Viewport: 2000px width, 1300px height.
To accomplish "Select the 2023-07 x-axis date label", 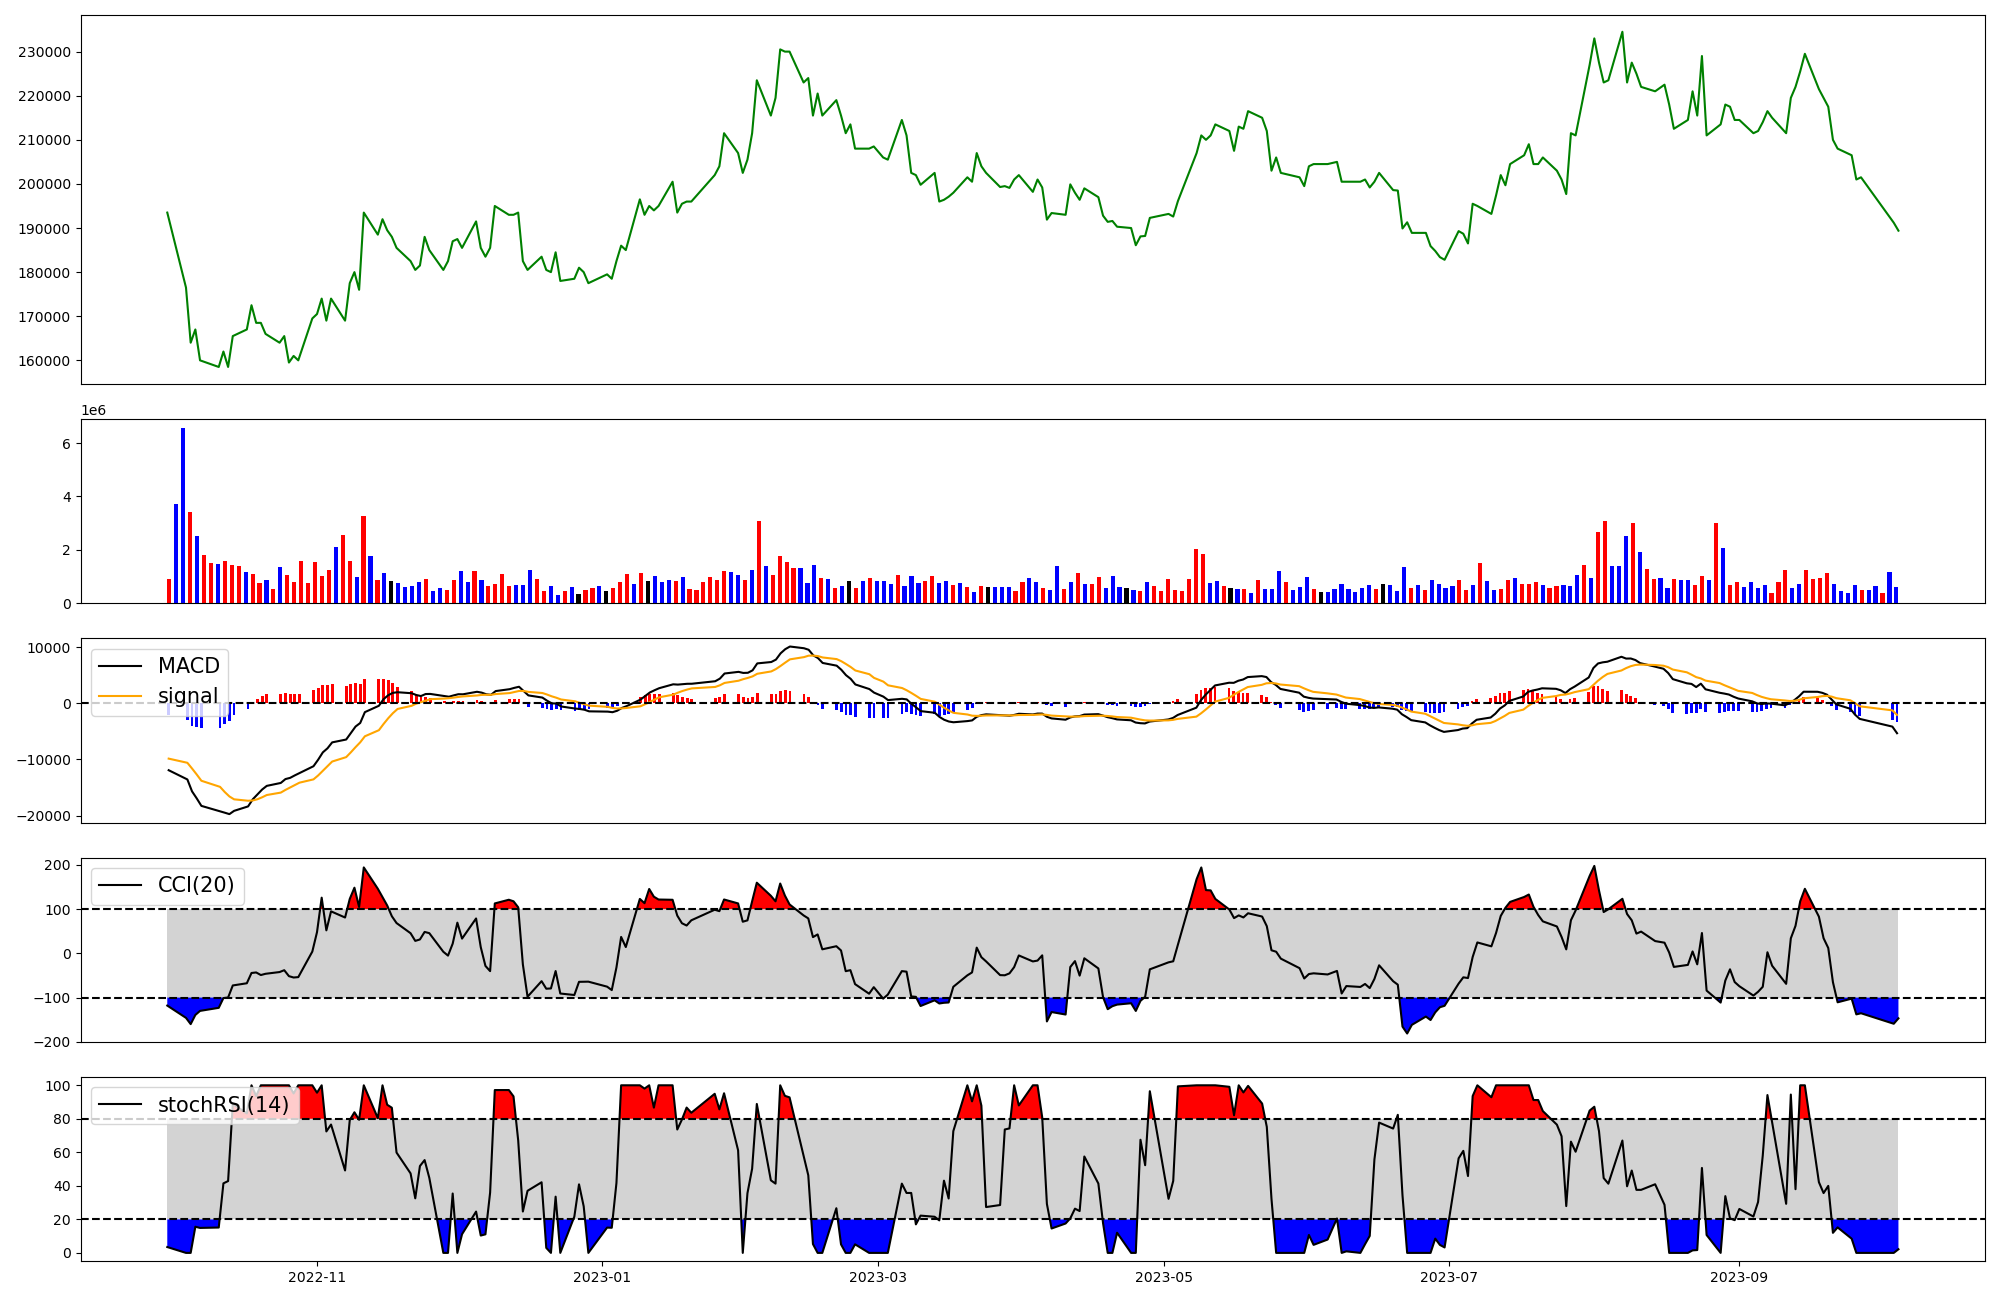I will pyautogui.click(x=1449, y=1277).
